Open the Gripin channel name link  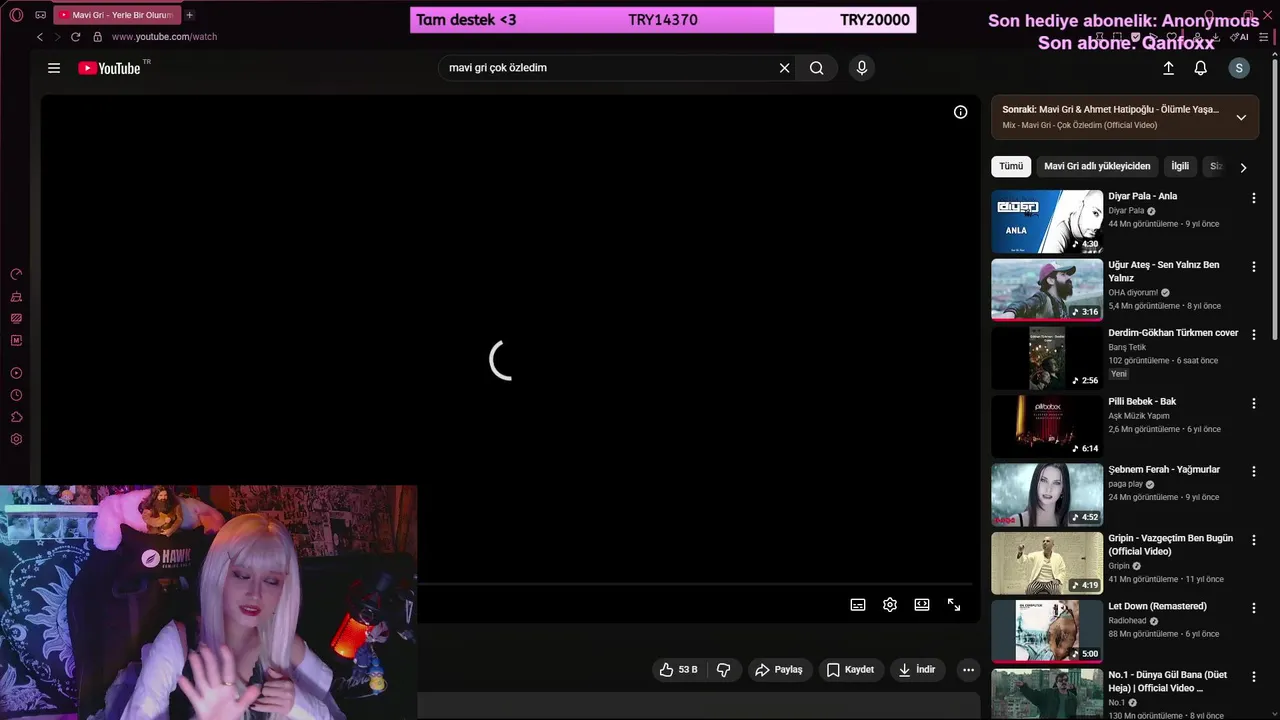(x=1118, y=566)
